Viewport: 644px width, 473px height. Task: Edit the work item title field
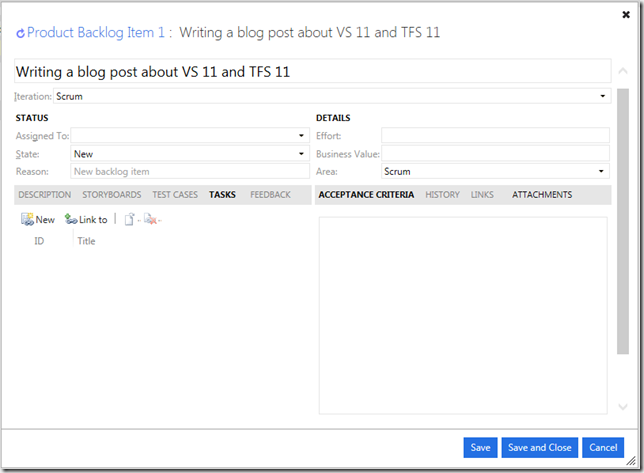(313, 71)
